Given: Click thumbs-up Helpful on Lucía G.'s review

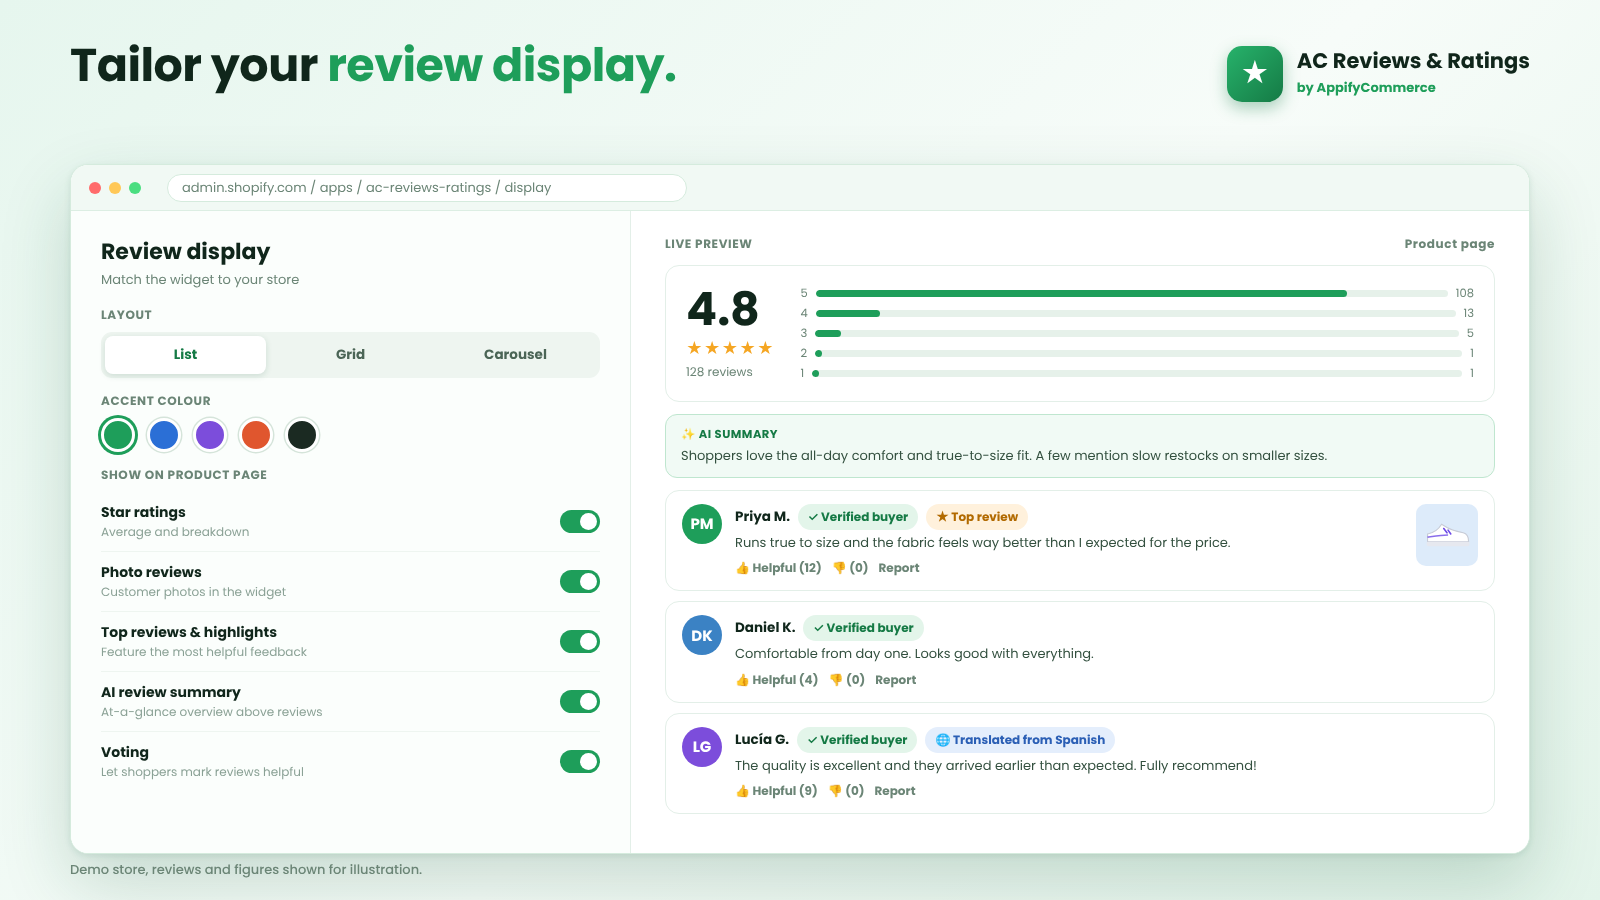Looking at the screenshot, I should [776, 791].
